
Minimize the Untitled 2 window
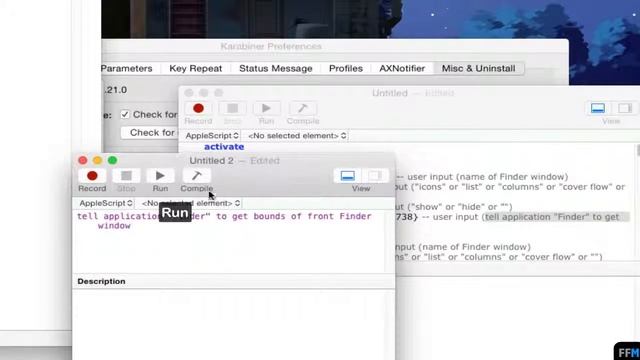pyautogui.click(x=98, y=160)
